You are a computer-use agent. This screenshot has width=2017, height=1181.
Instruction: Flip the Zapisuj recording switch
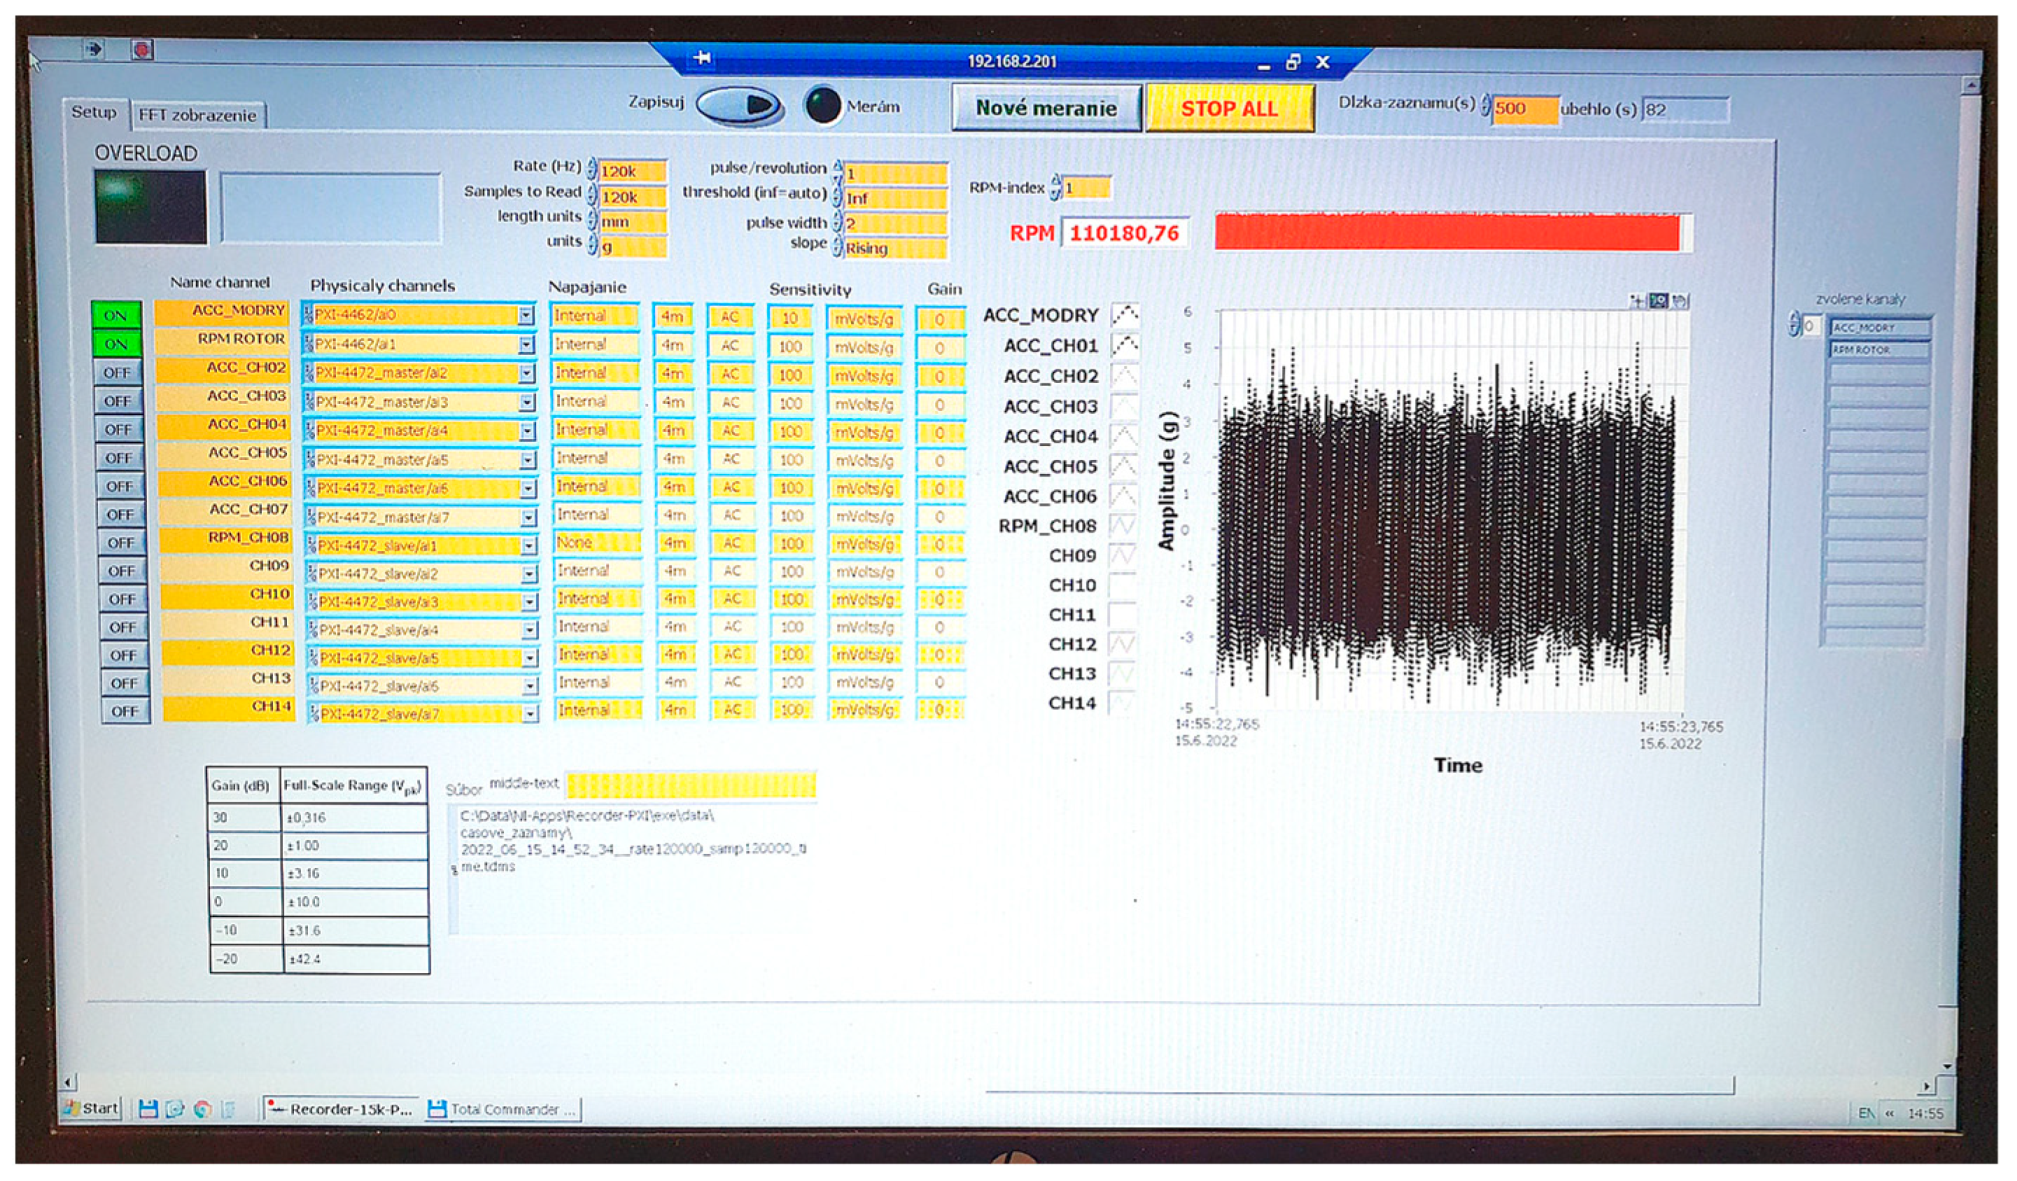(x=740, y=104)
